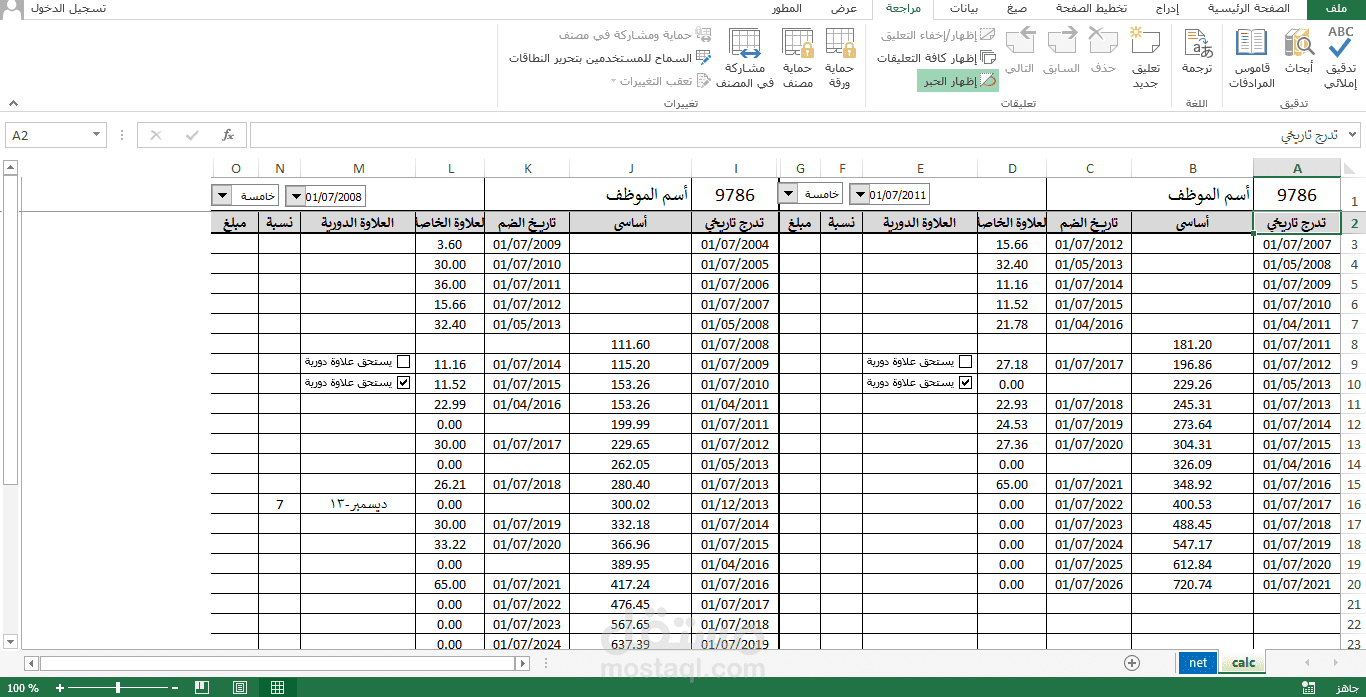Viewport: 1366px width, 697px height.
Task: Select column A header
Action: pos(1297,168)
